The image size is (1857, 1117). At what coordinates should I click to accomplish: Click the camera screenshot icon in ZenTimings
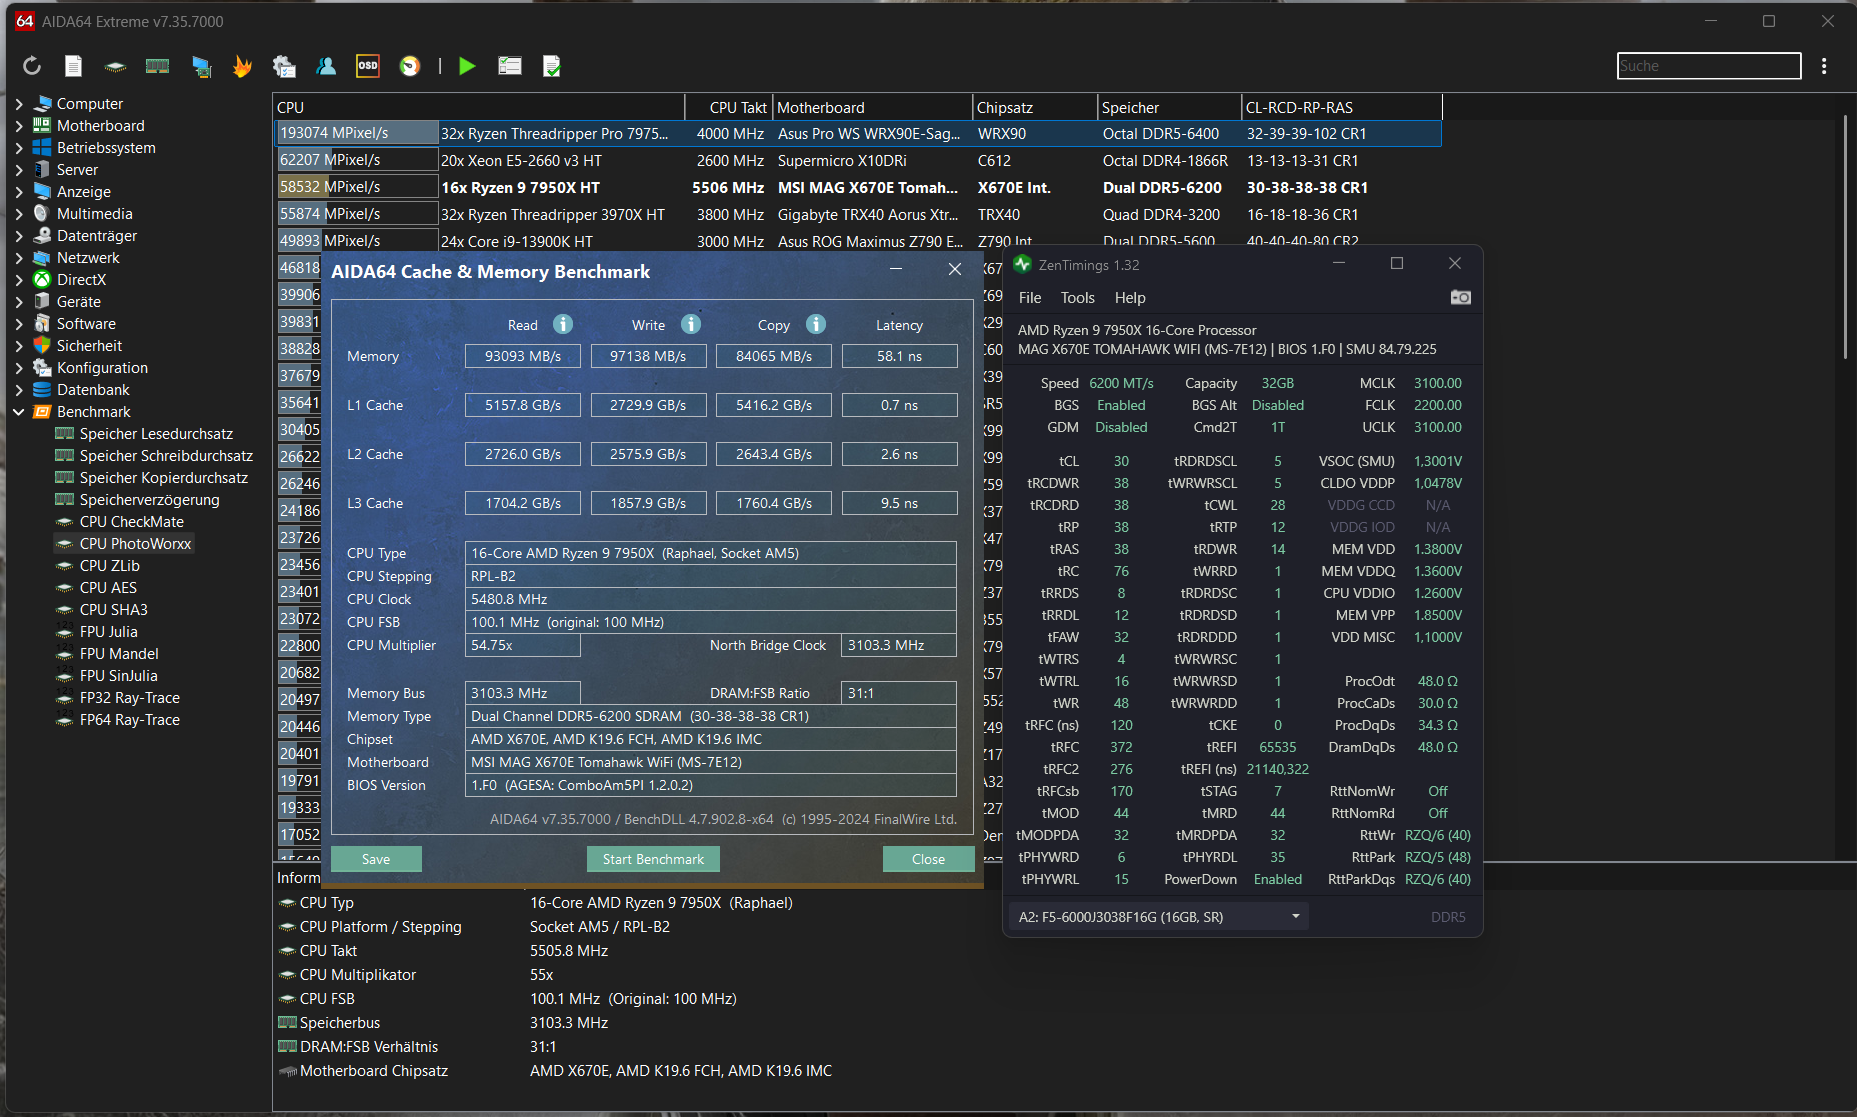(x=1460, y=297)
